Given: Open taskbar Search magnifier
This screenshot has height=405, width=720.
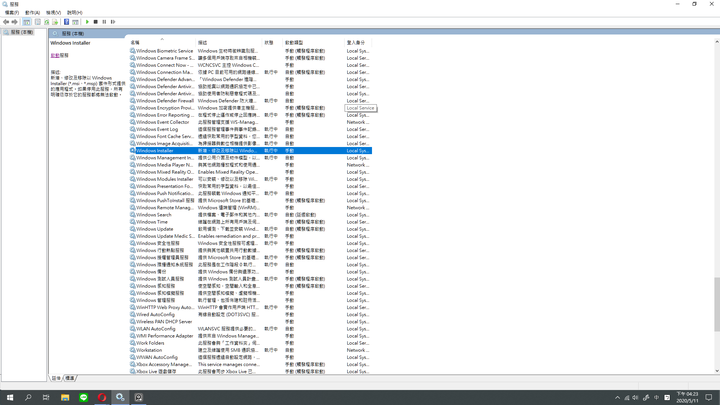Looking at the screenshot, I should click(x=28, y=397).
